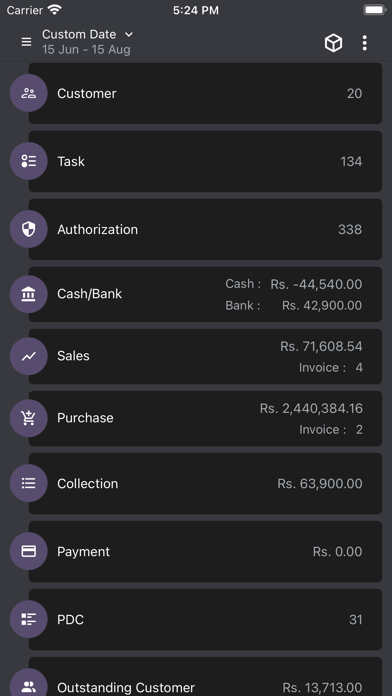Screen dimensions: 392x696
Task: Tap the Authorization count 338
Action: (350, 229)
